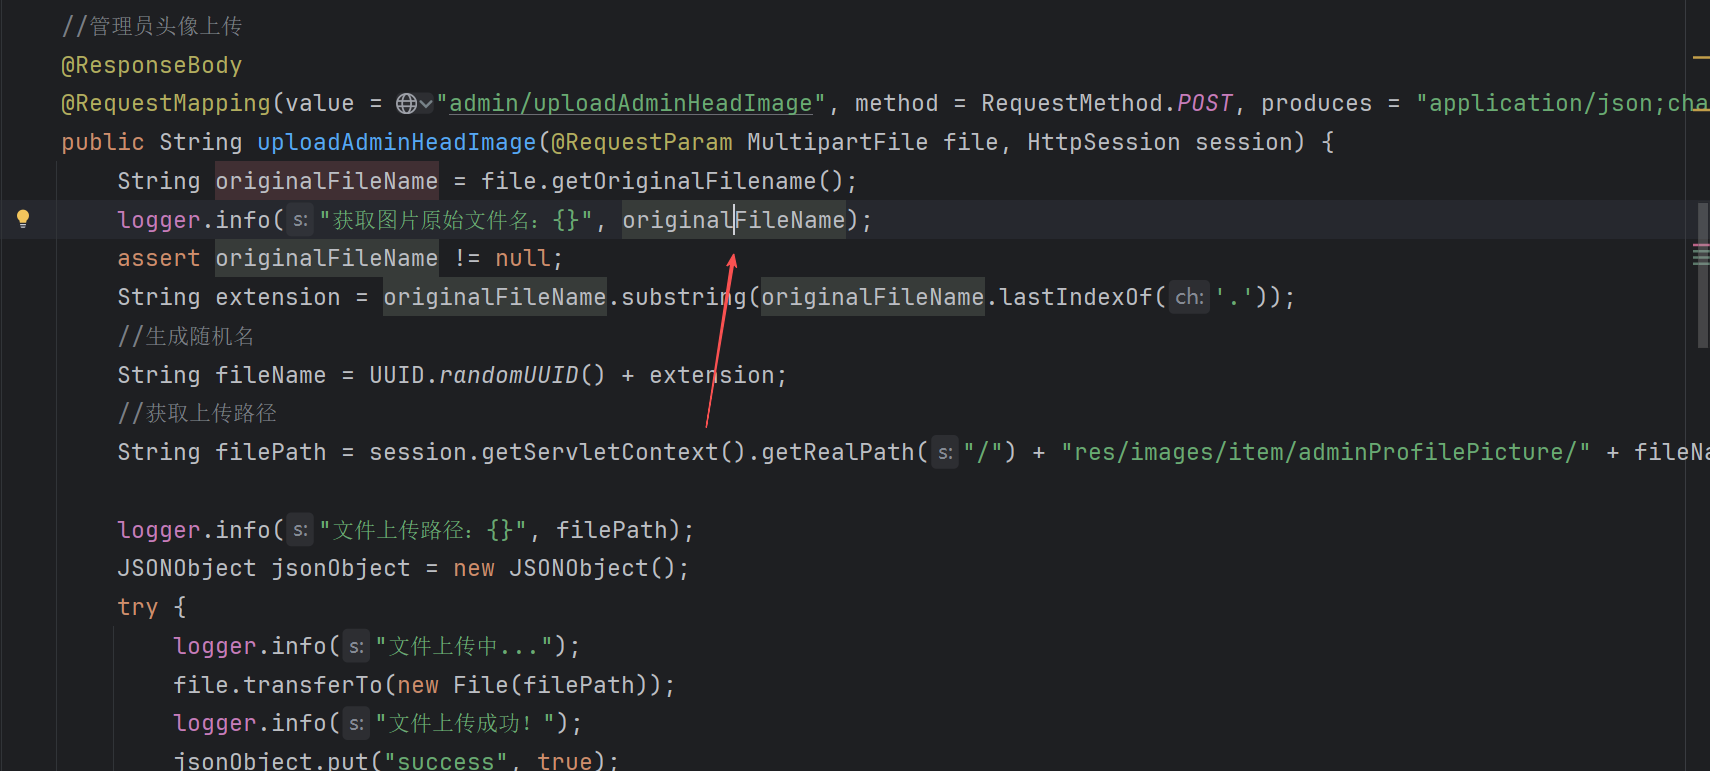Click the "File" constructor in transferTo line
Viewport: 1710px width, 771px height.
click(481, 685)
